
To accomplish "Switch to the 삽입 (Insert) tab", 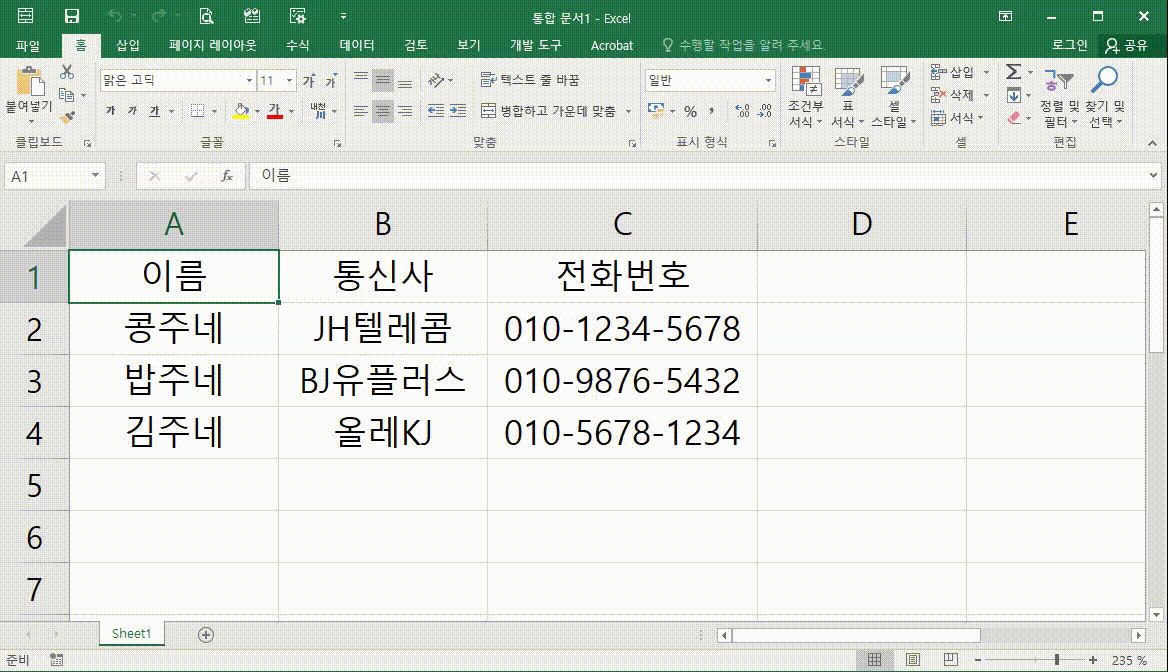I will coord(128,45).
